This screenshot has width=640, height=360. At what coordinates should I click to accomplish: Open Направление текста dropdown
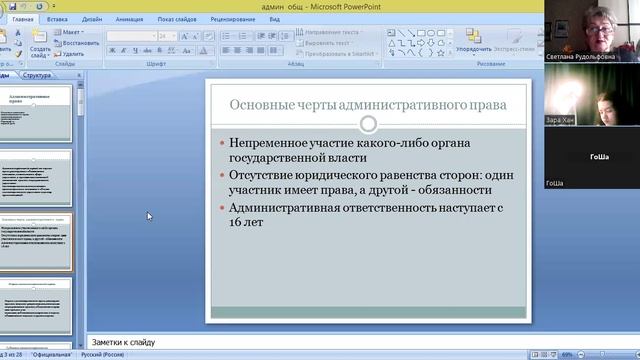(329, 32)
